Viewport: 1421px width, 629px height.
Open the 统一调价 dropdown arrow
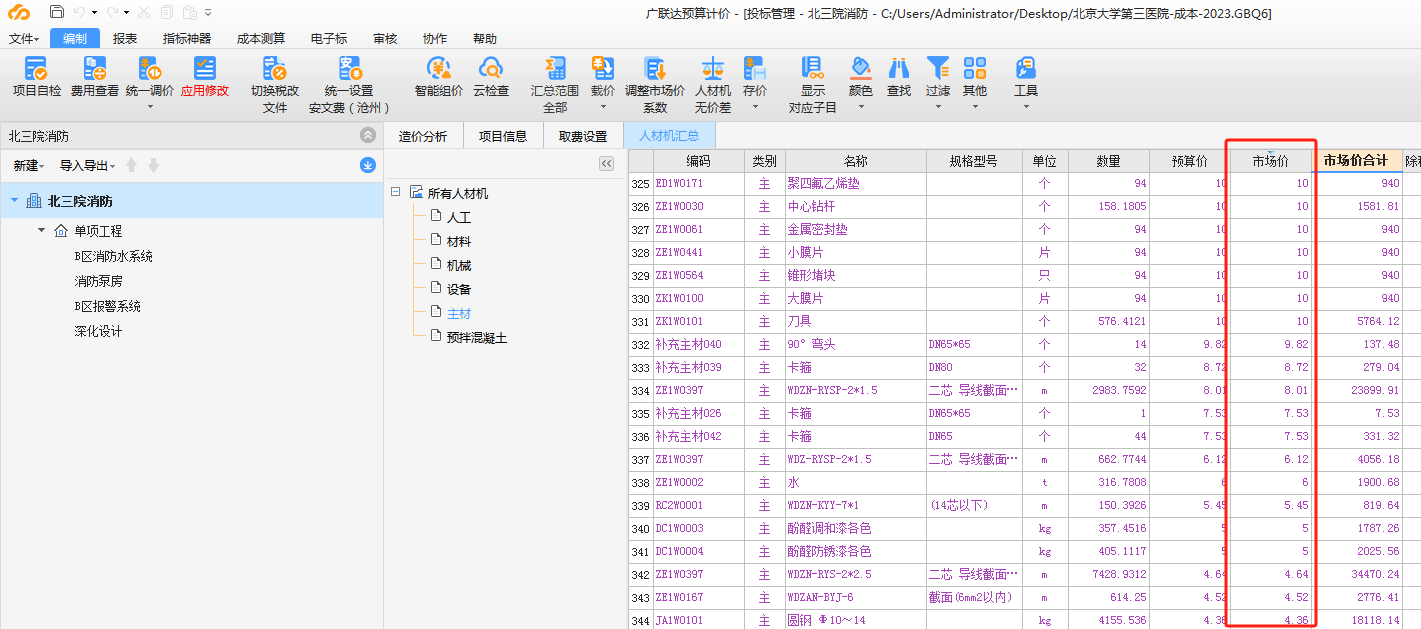point(150,106)
